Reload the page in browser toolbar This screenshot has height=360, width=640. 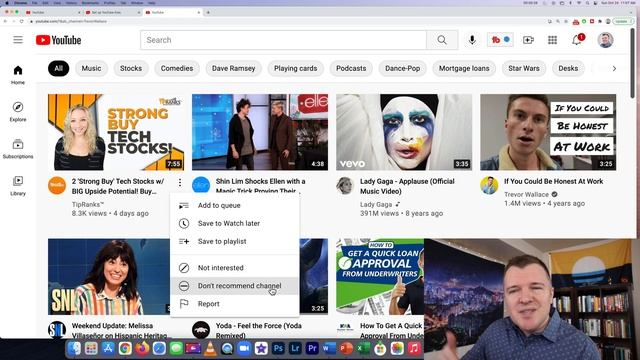(21, 21)
